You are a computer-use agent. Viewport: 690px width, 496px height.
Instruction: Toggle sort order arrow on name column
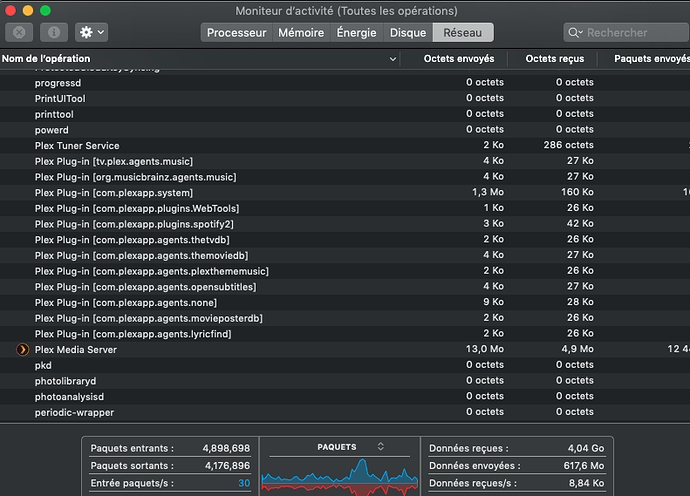(x=393, y=59)
